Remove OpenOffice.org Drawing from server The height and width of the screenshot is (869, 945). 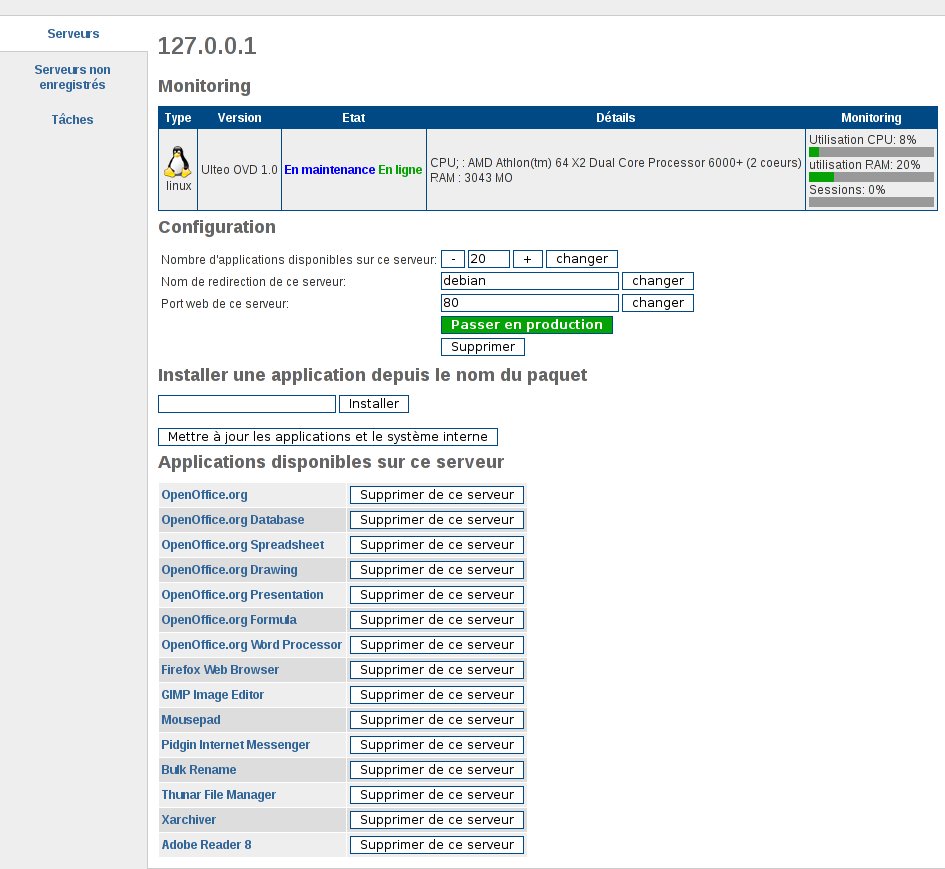click(x=437, y=569)
